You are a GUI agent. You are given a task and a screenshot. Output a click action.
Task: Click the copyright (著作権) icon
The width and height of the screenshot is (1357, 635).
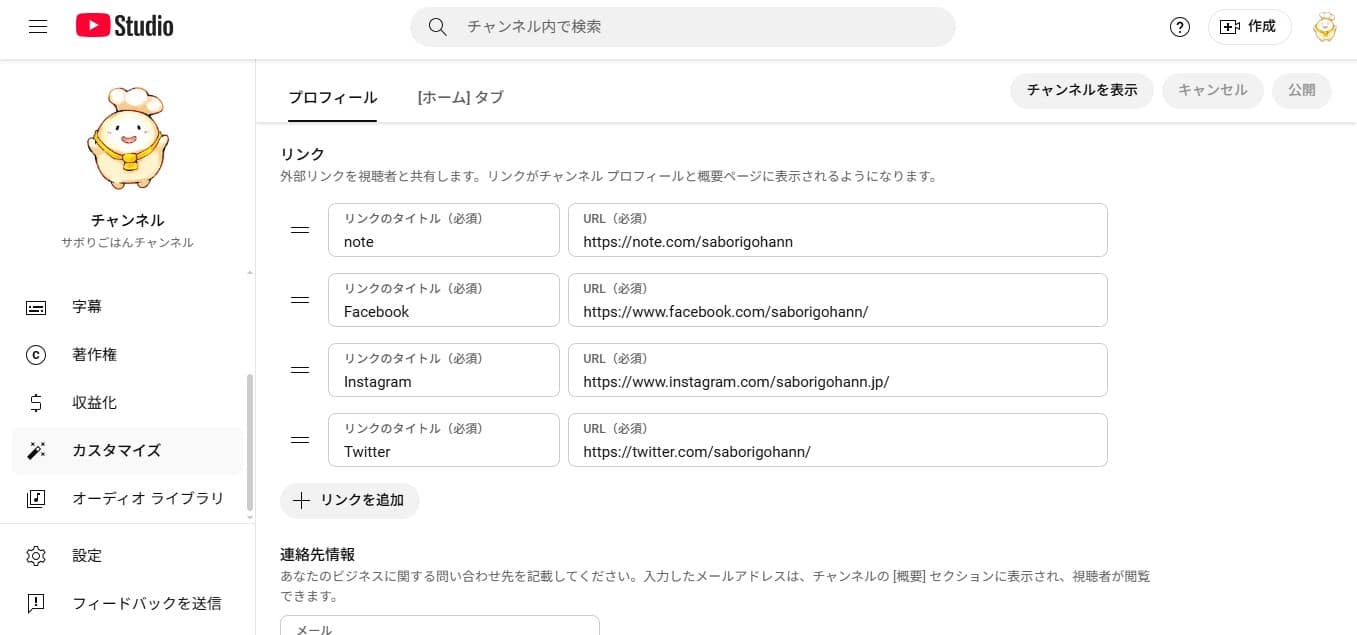coord(36,355)
